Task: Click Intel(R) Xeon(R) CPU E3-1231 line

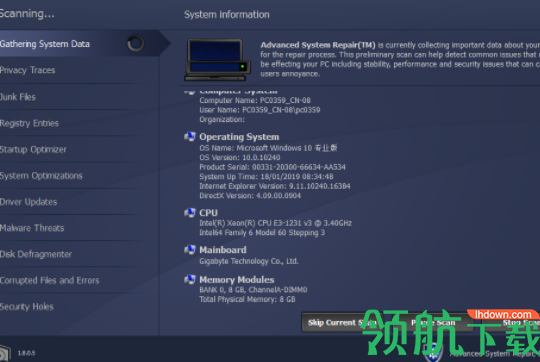Action: point(276,223)
